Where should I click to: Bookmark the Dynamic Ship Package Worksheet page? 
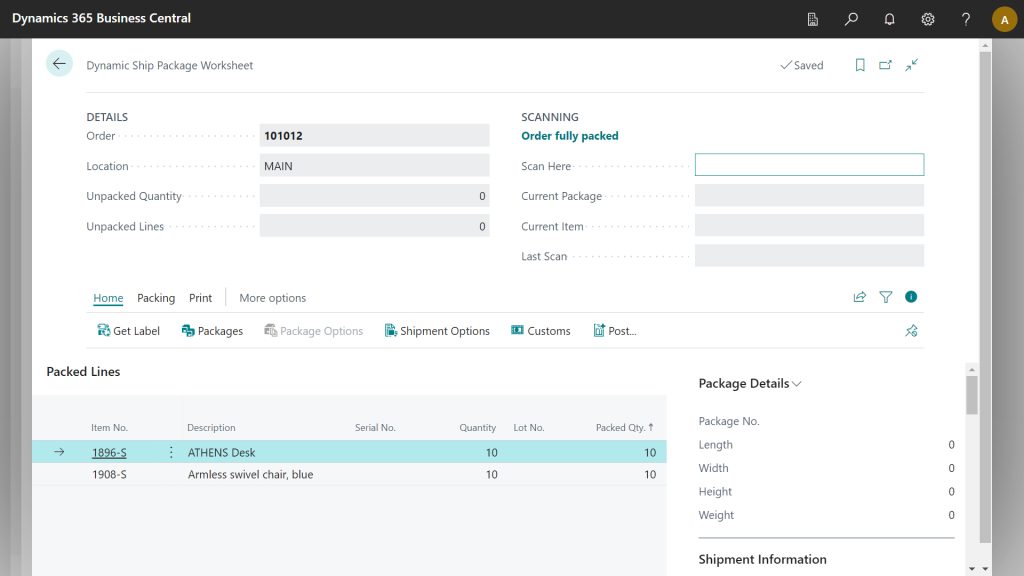pyautogui.click(x=860, y=64)
